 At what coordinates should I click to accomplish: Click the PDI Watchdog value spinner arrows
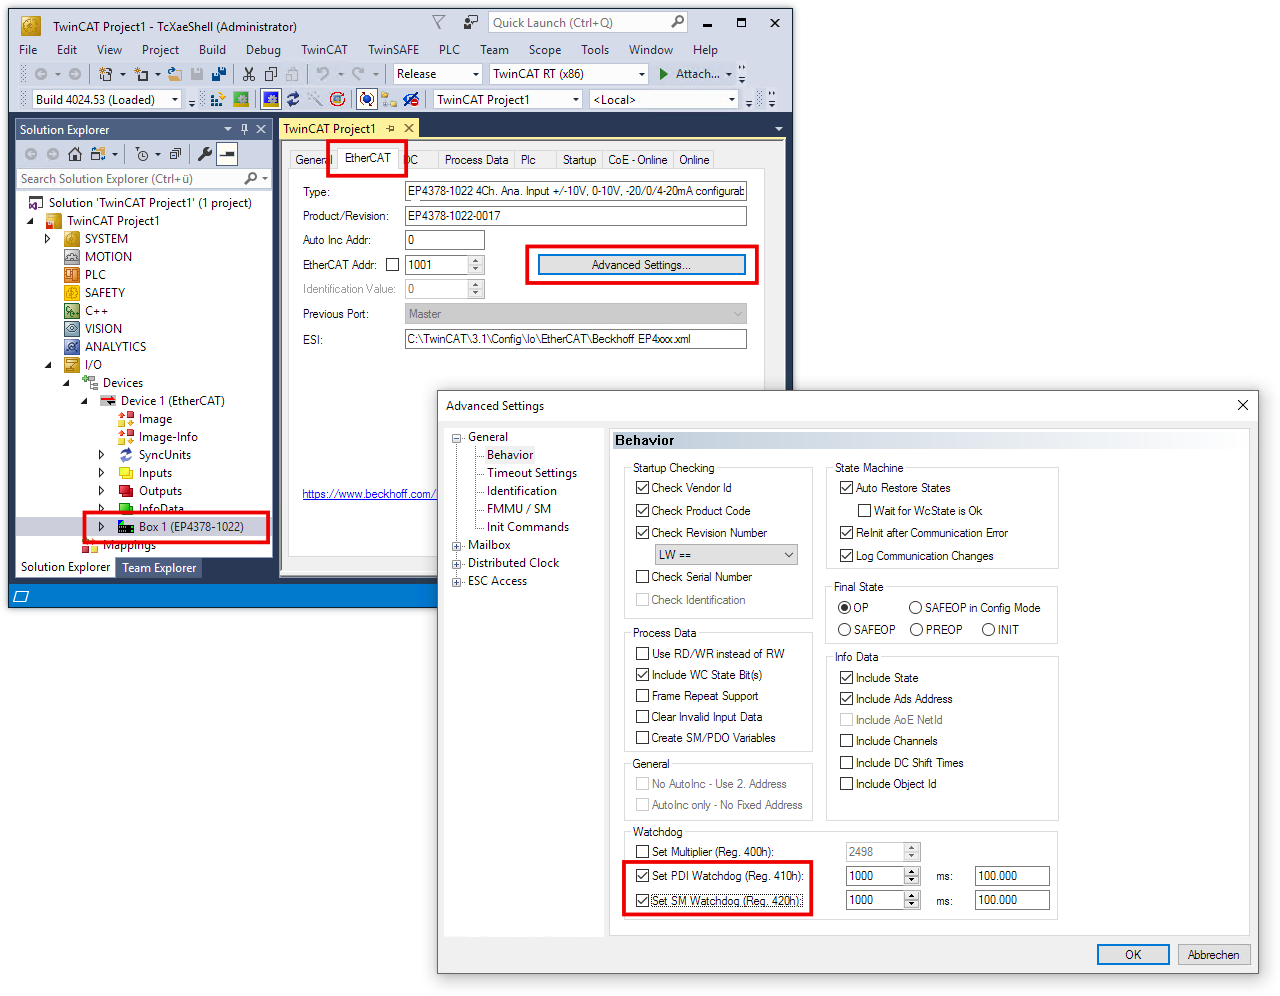[911, 876]
